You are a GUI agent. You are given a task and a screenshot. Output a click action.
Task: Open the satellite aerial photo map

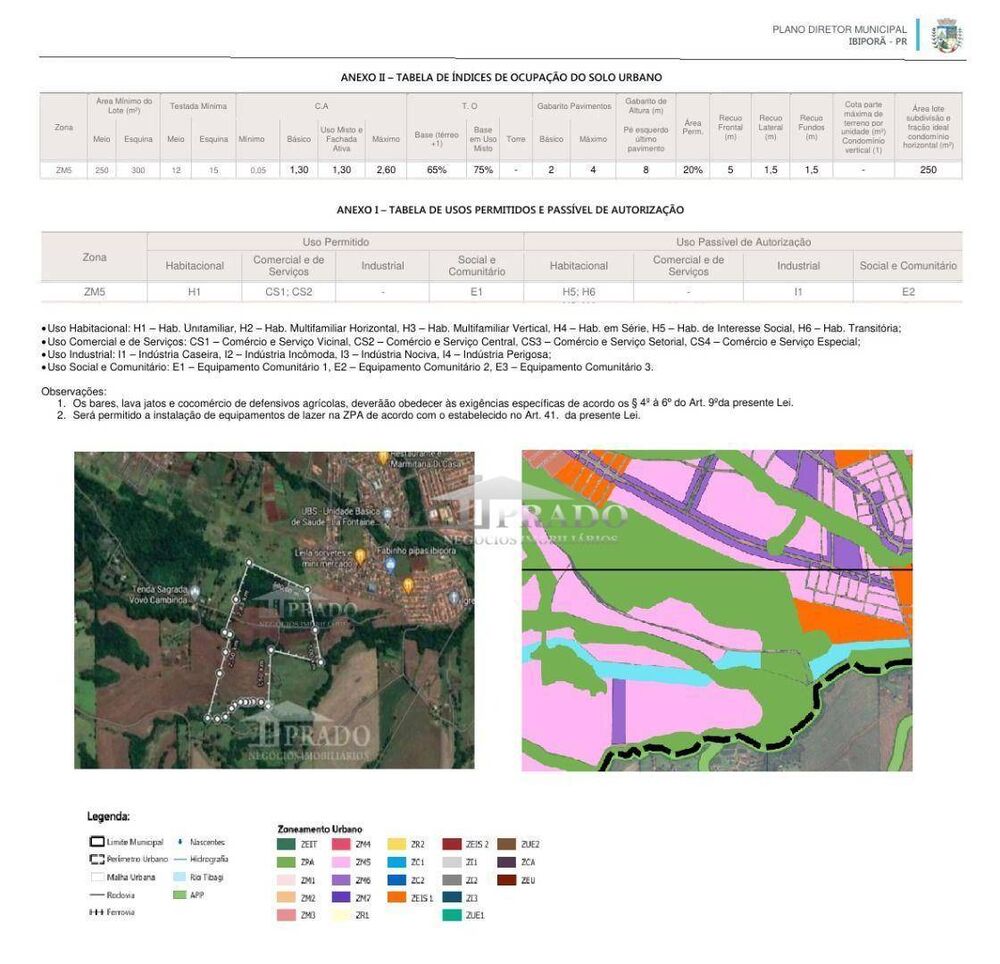[274, 610]
